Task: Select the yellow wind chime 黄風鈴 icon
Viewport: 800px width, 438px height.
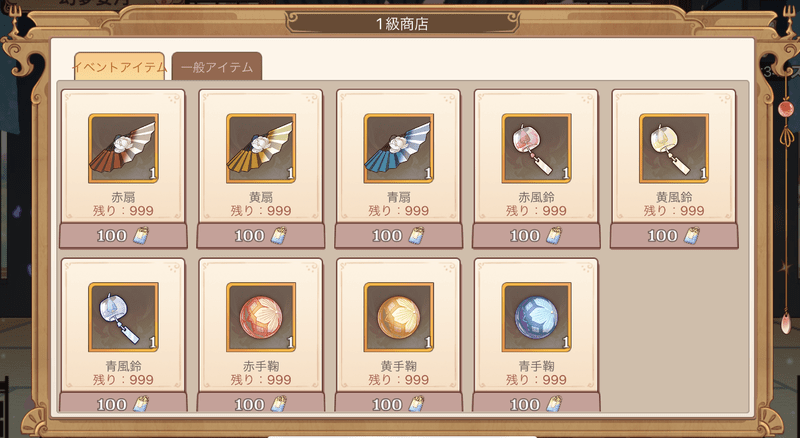Action: pos(674,149)
